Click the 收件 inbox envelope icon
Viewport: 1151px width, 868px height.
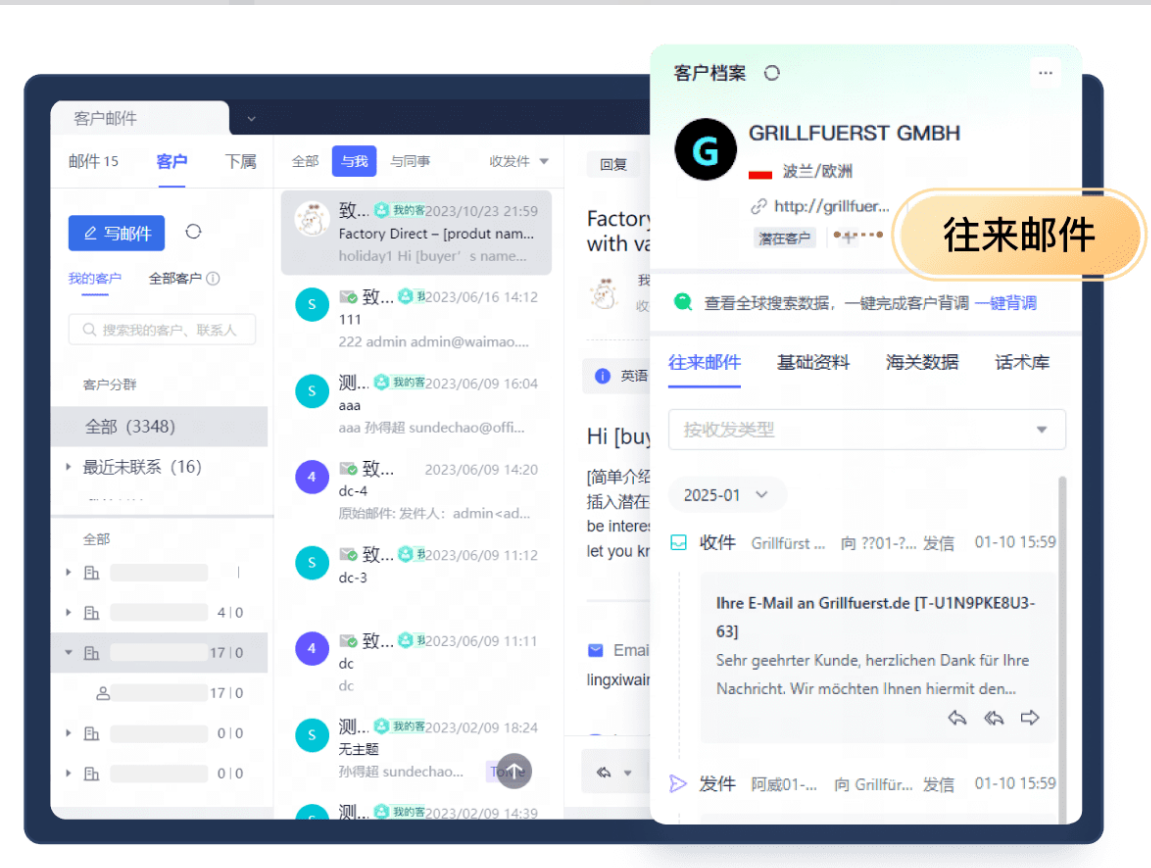pos(678,543)
